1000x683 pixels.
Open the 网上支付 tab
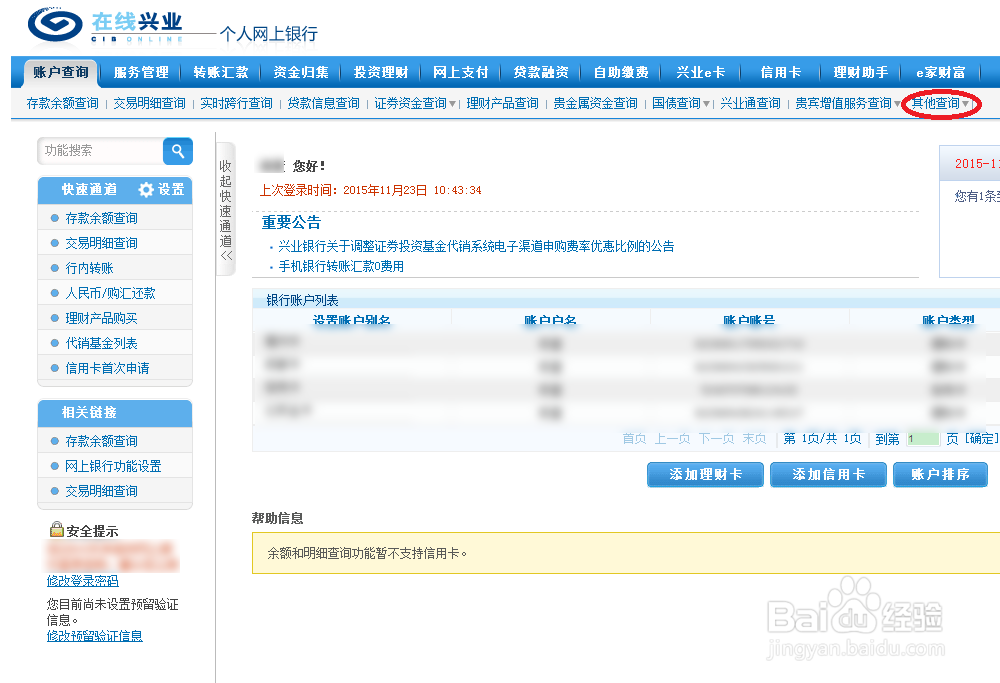click(x=460, y=73)
